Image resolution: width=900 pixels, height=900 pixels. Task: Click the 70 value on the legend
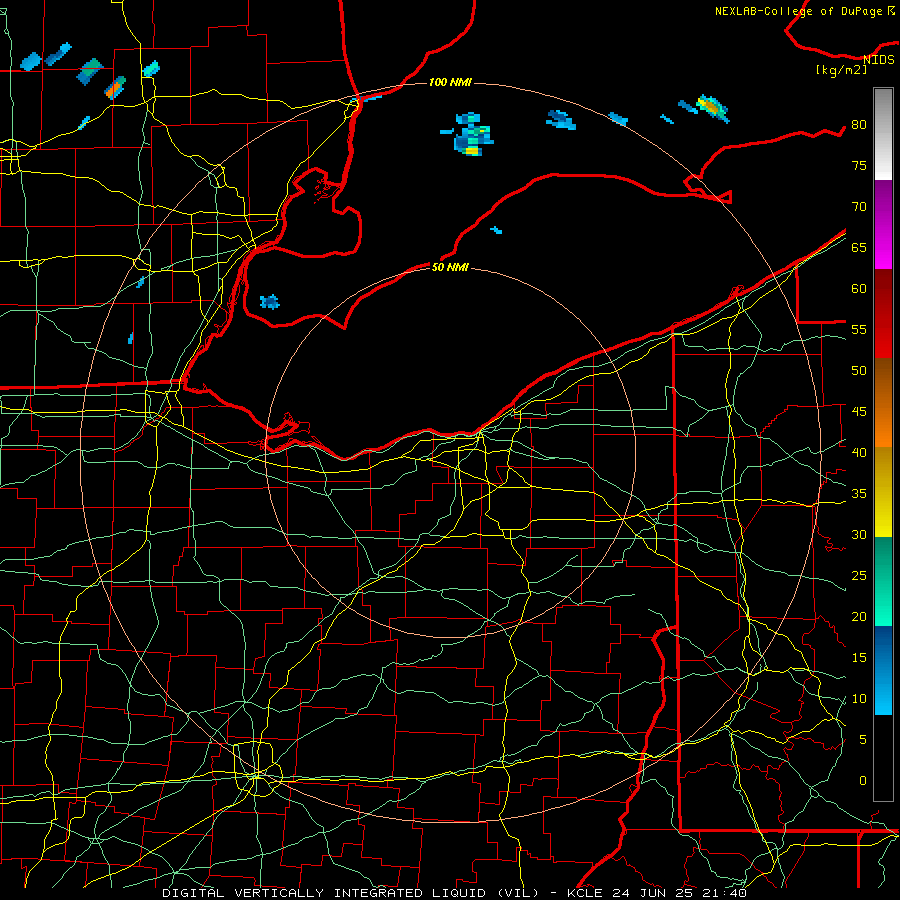tap(859, 207)
